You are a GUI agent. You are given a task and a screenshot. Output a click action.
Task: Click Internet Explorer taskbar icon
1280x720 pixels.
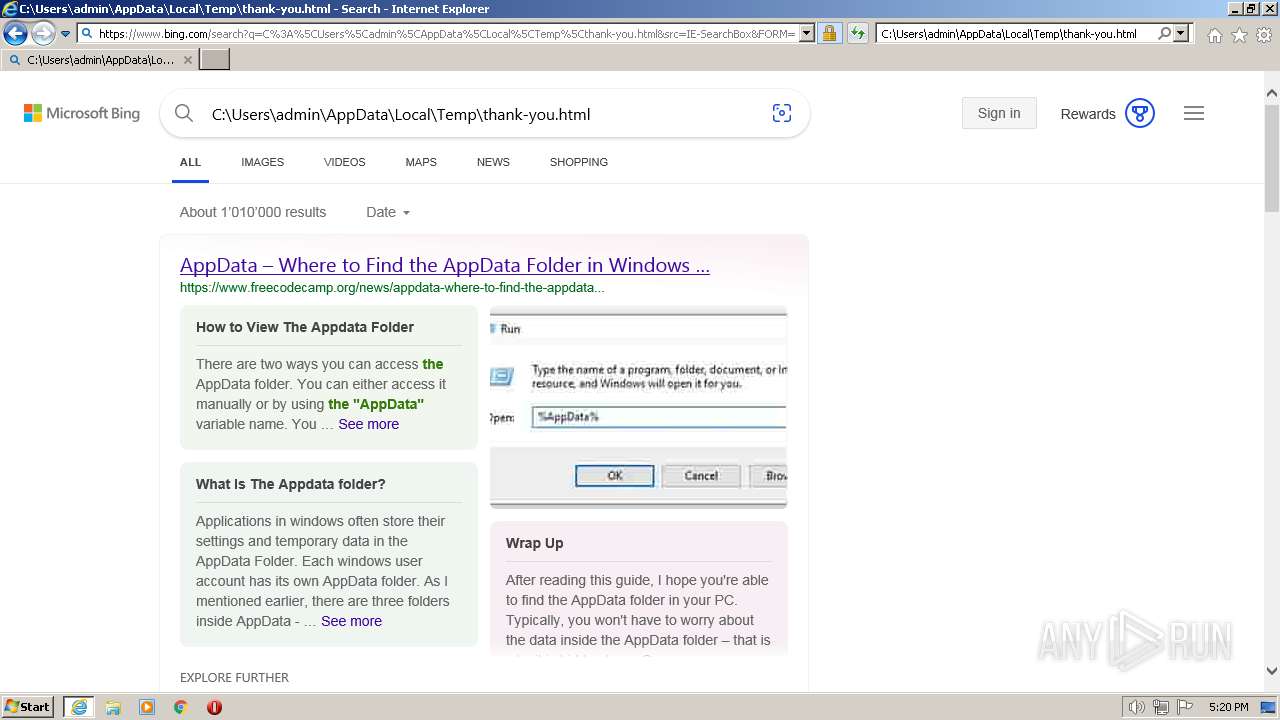79,707
